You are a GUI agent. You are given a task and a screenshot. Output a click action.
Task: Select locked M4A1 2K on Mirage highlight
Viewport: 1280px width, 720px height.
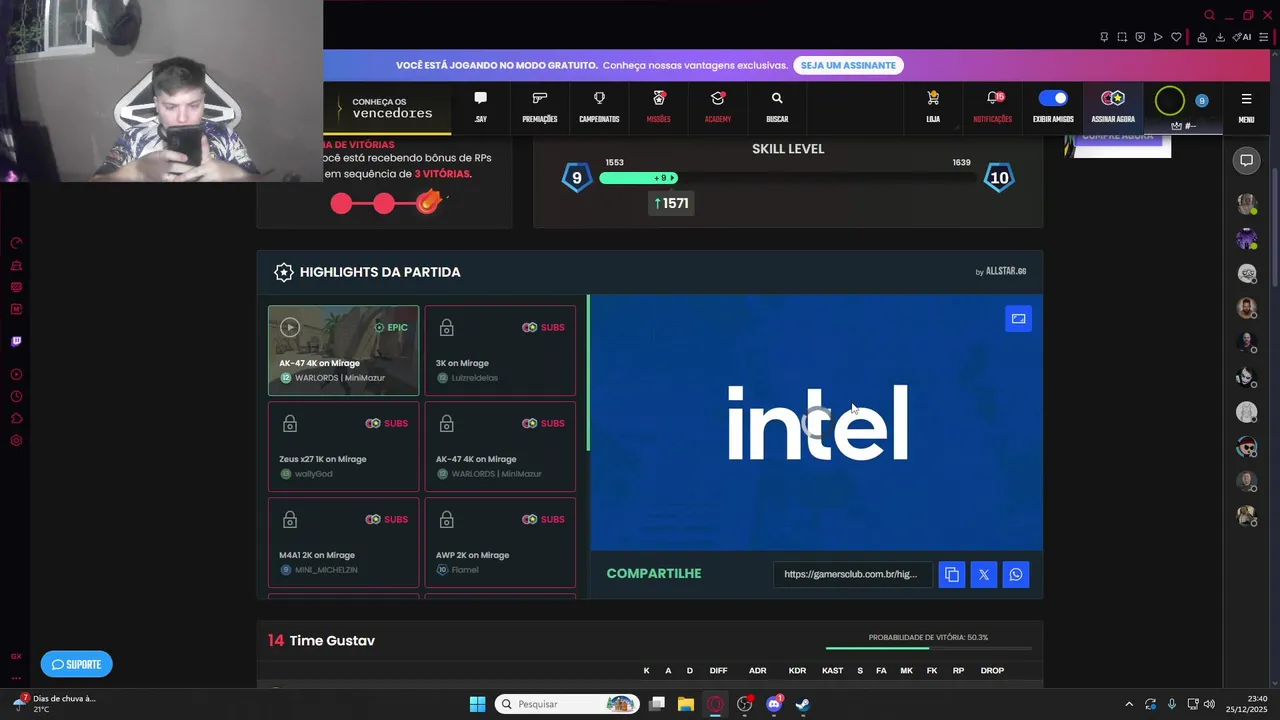pos(343,543)
